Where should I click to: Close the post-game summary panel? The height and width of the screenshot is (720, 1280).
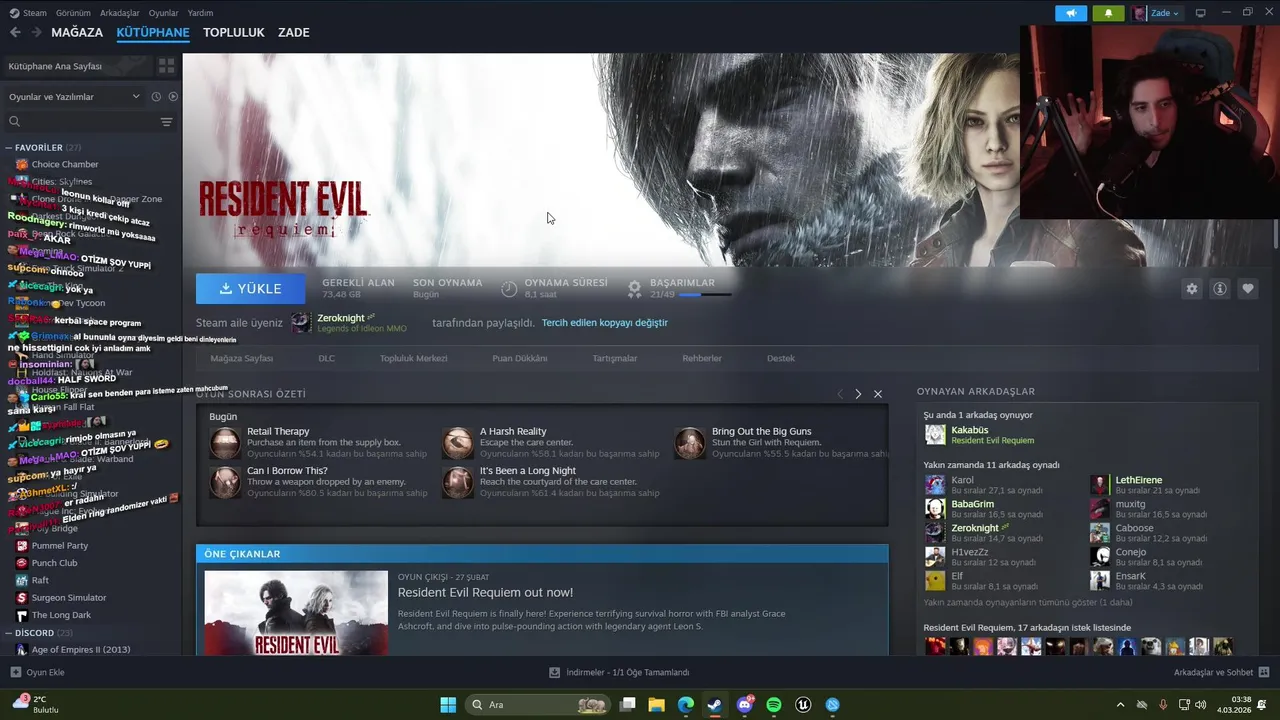[x=878, y=394]
